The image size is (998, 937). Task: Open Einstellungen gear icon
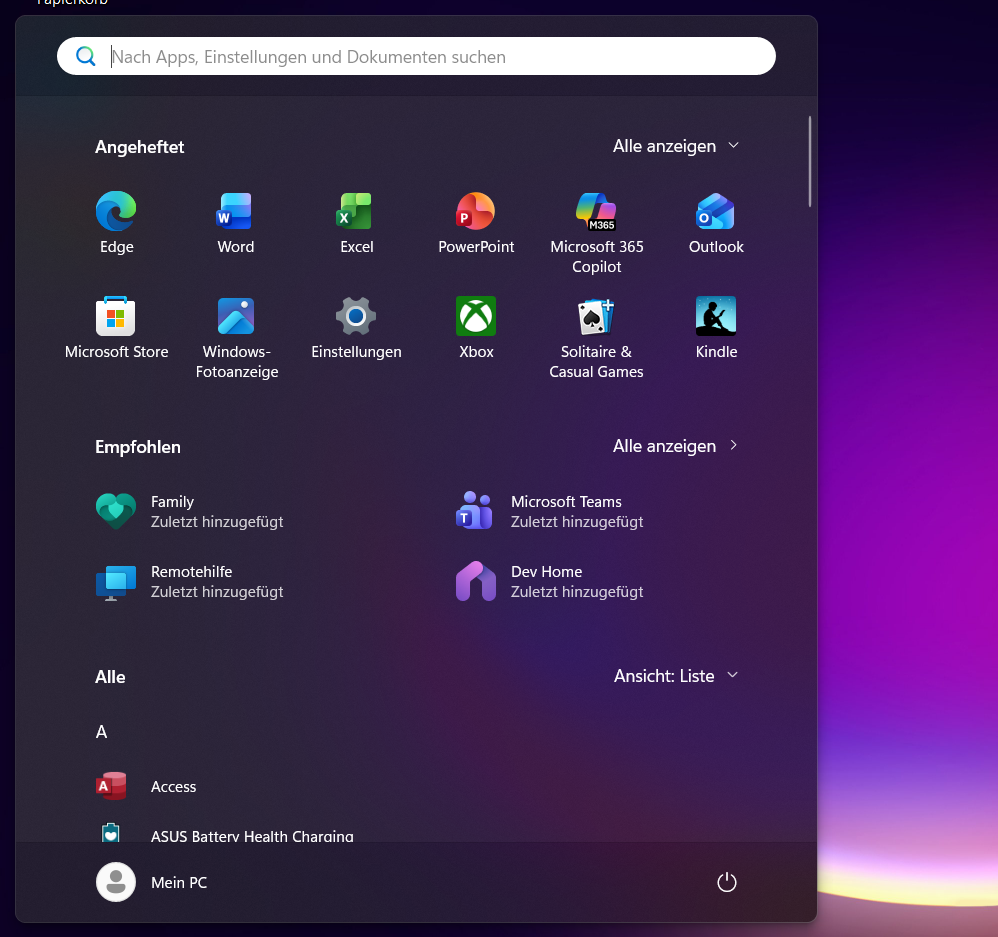pyautogui.click(x=356, y=316)
